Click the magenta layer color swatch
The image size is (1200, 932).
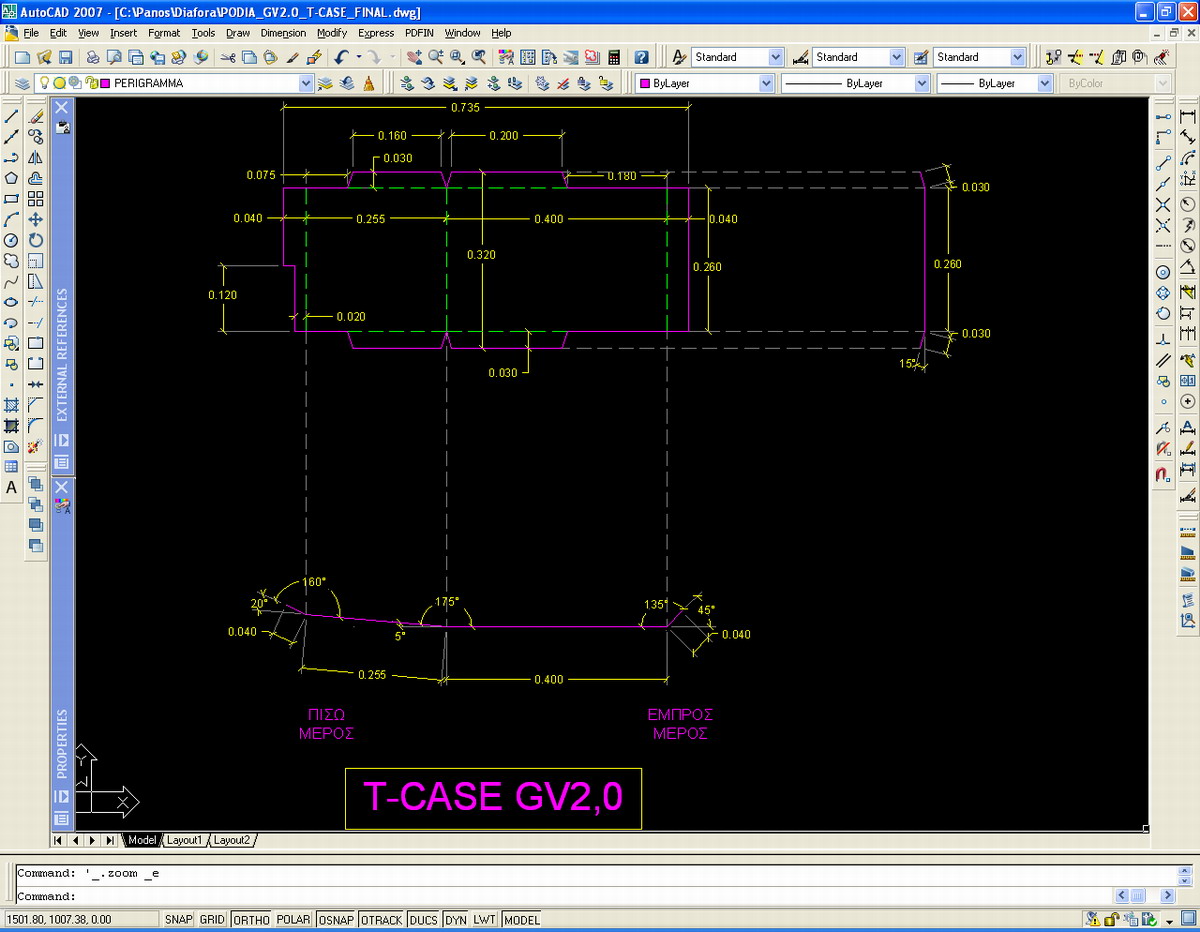105,83
